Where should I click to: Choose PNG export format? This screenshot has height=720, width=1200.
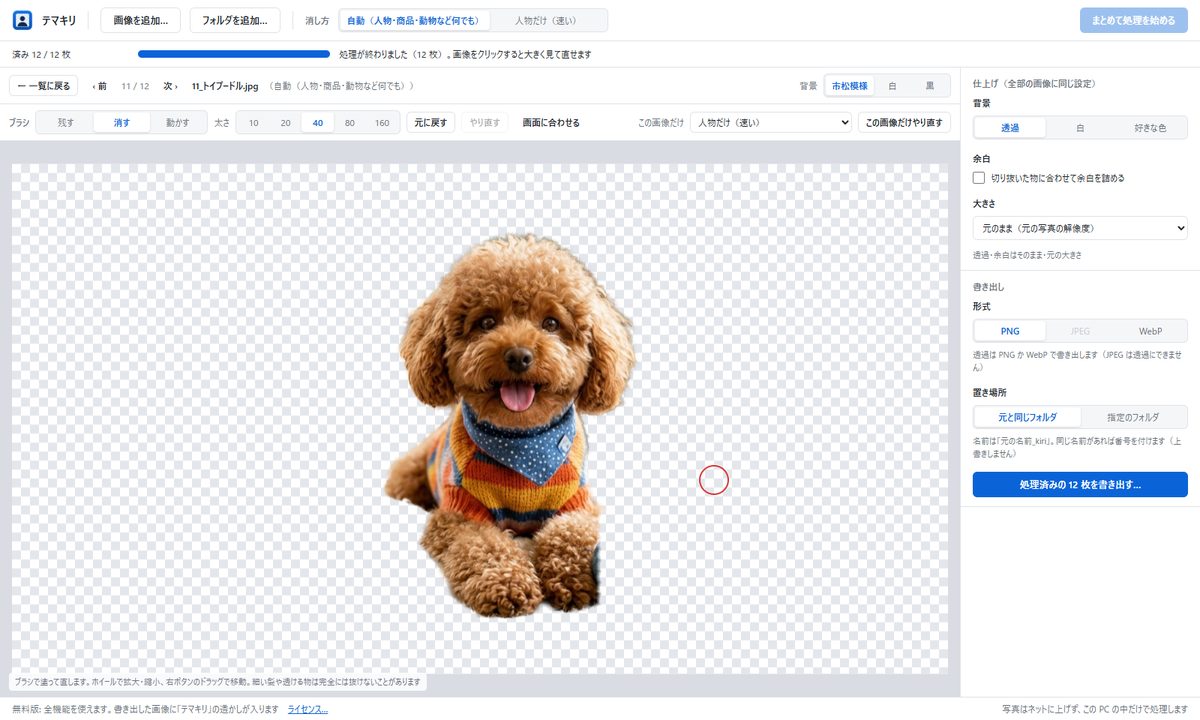pos(1010,331)
